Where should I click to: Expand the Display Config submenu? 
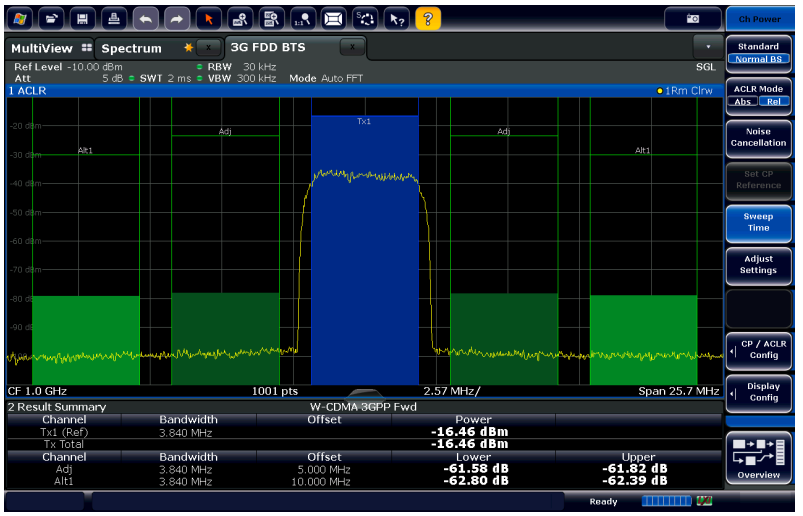tap(758, 393)
